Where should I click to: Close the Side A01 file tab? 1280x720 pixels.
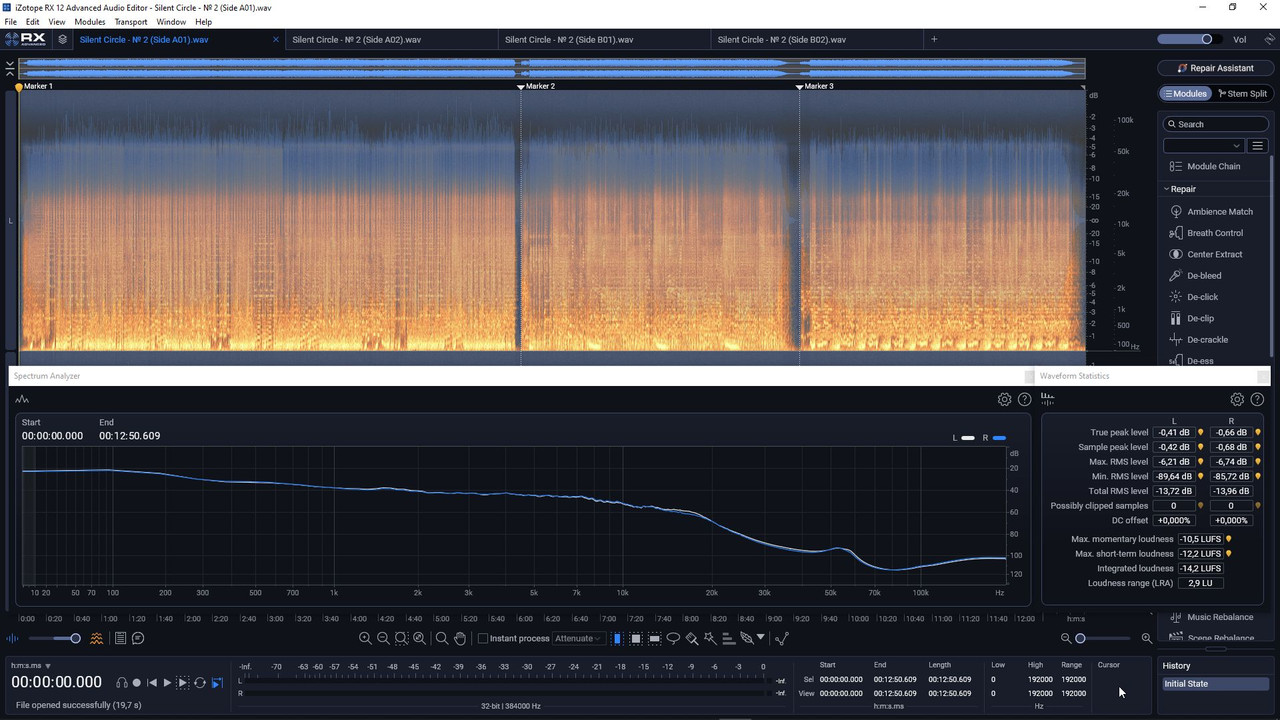pos(276,40)
